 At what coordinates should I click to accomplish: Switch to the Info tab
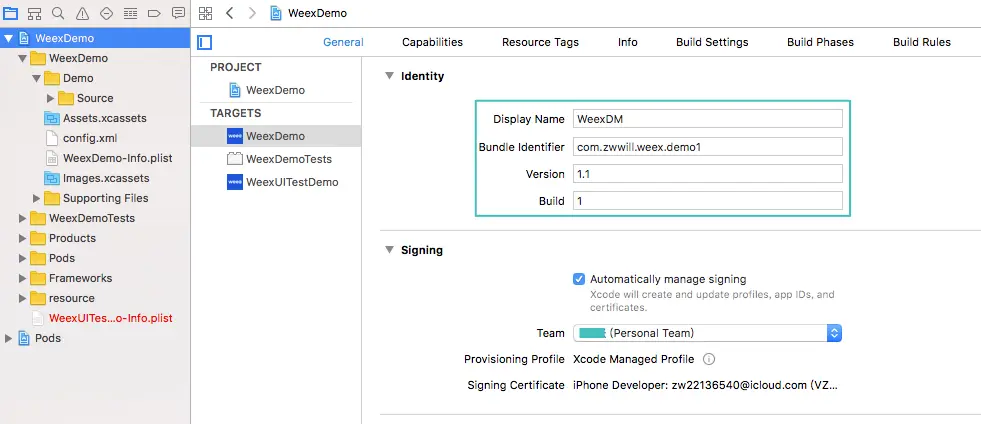pos(628,43)
